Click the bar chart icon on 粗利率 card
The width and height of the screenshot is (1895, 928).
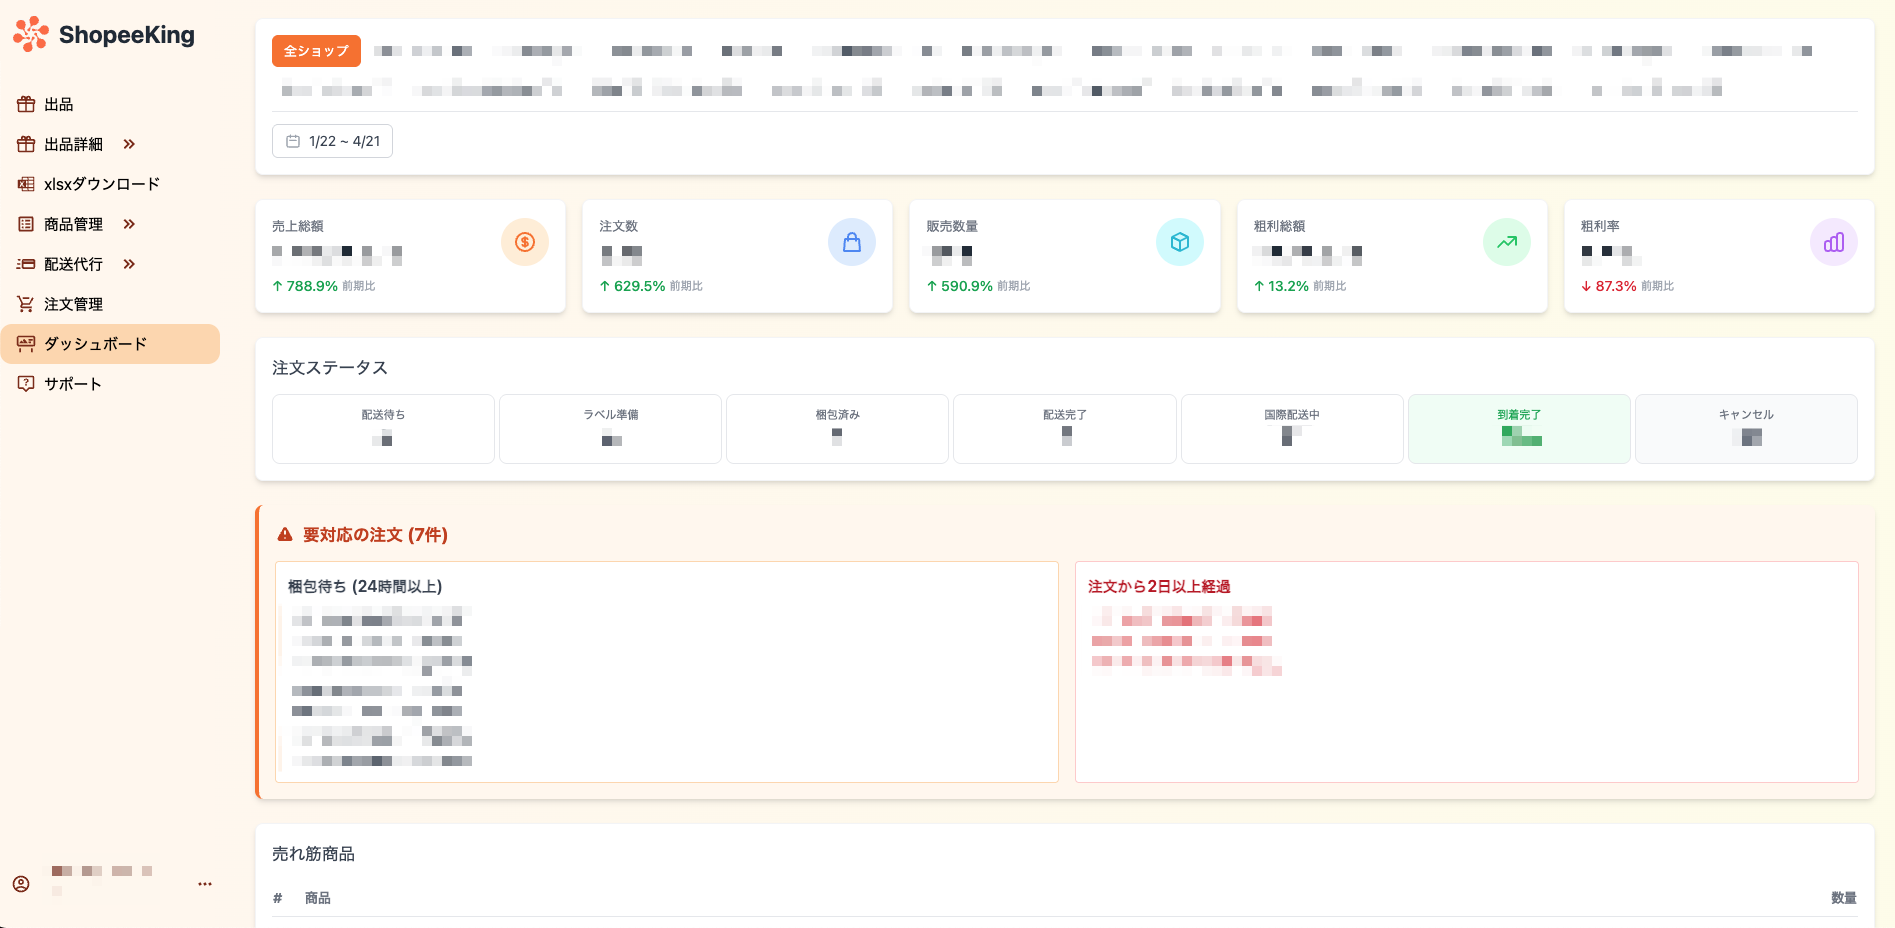[1834, 242]
